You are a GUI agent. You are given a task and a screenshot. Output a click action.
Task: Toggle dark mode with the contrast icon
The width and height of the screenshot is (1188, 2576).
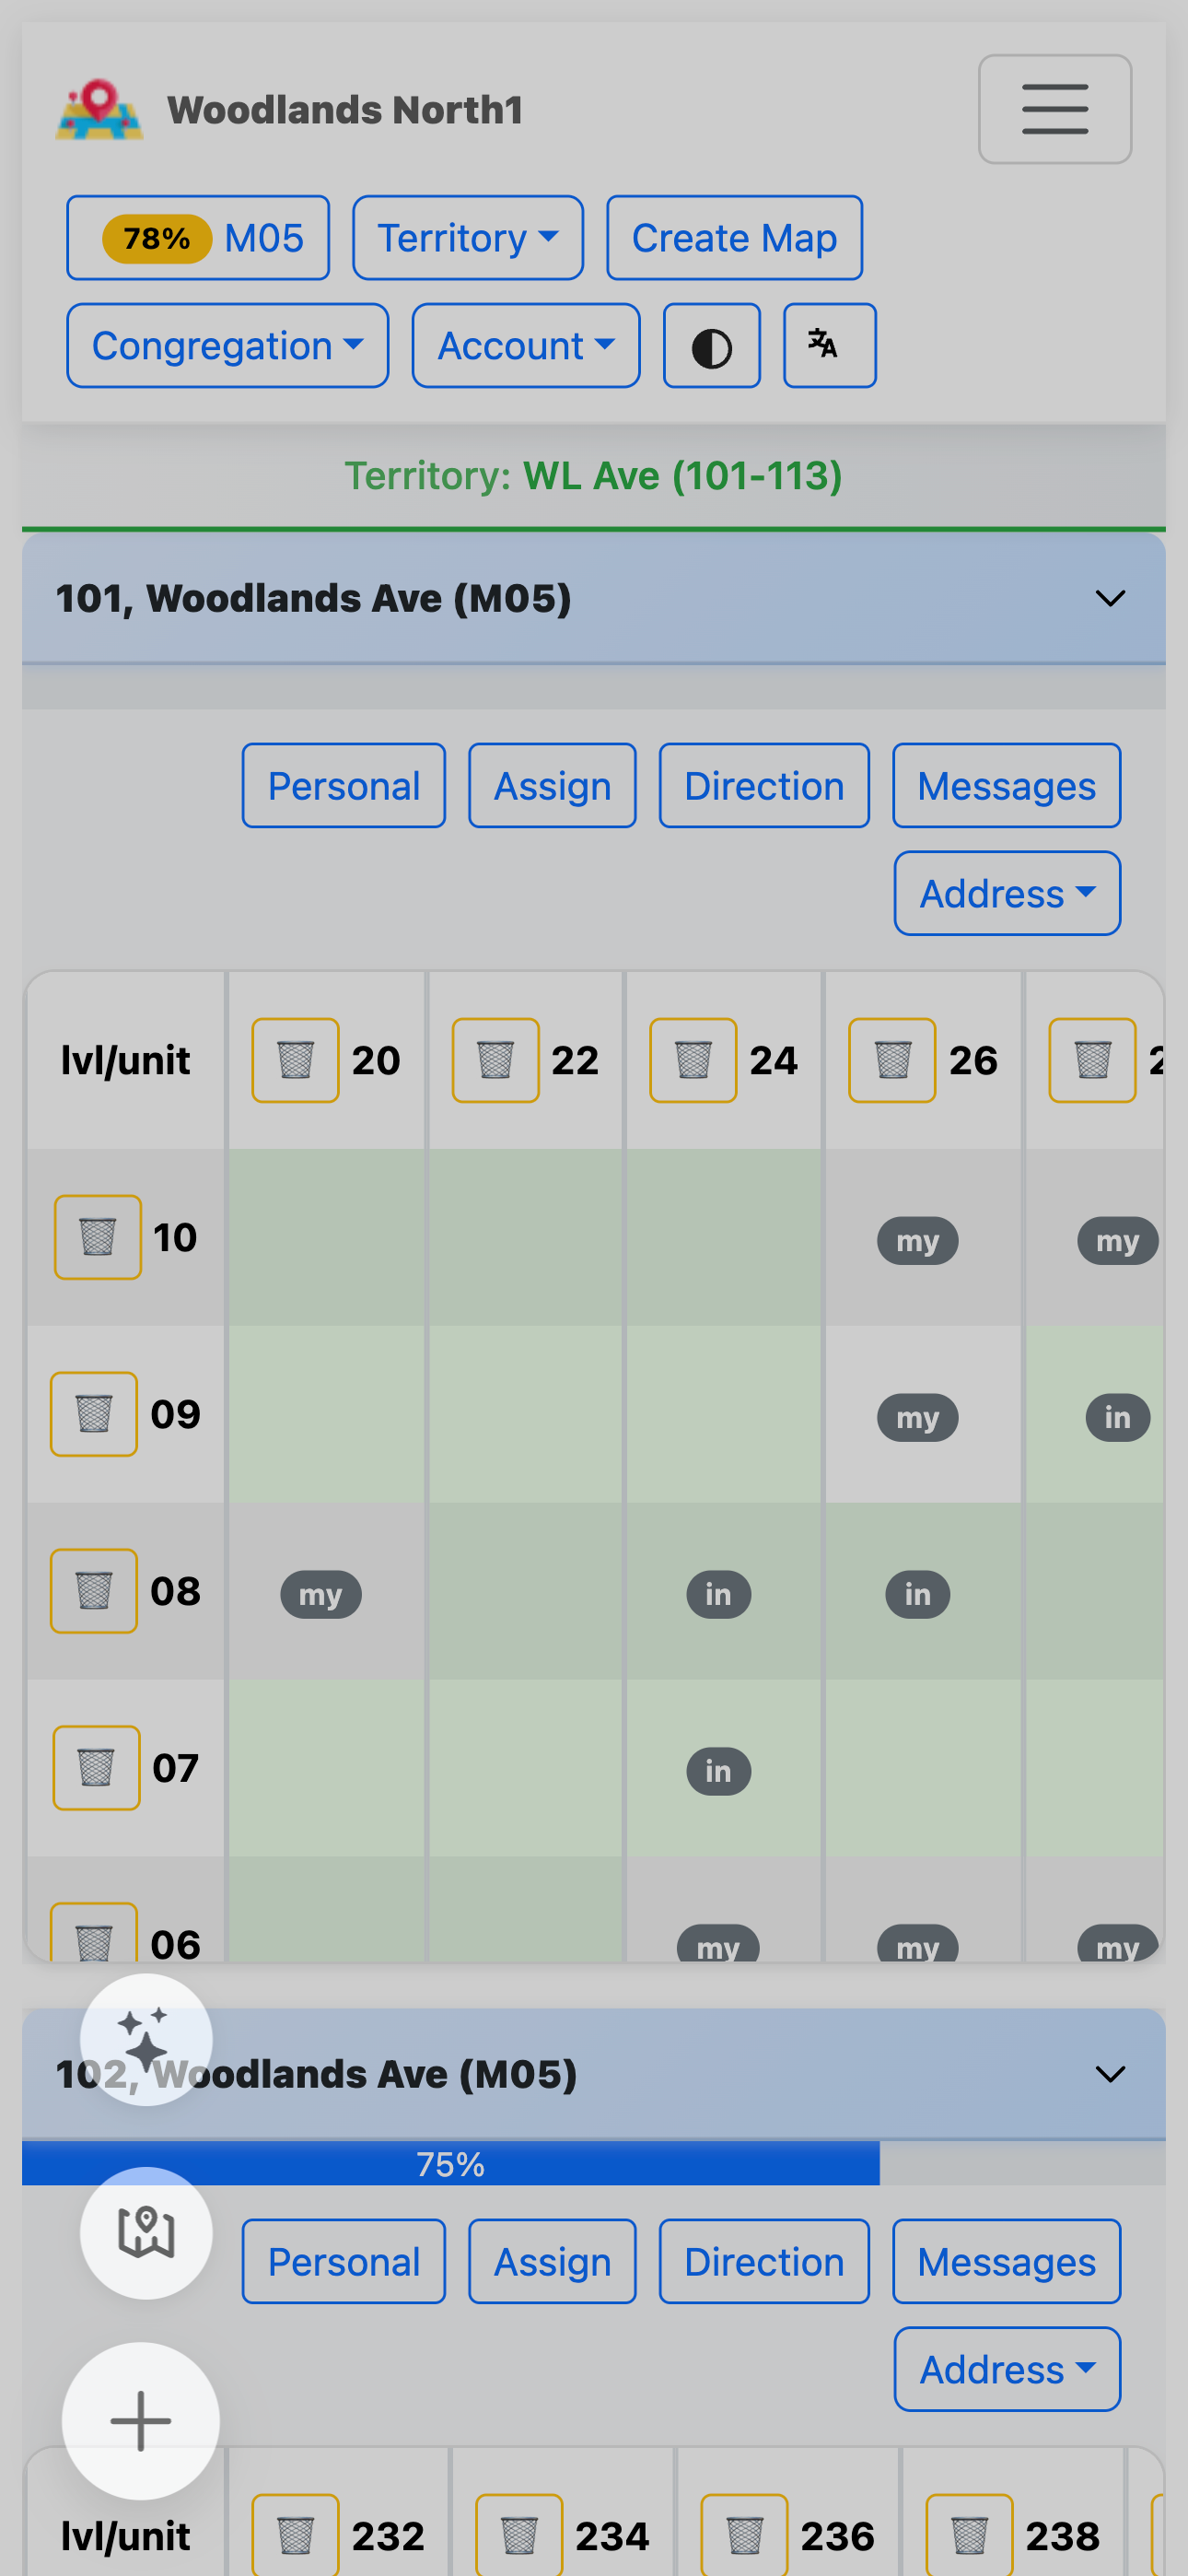tap(711, 345)
